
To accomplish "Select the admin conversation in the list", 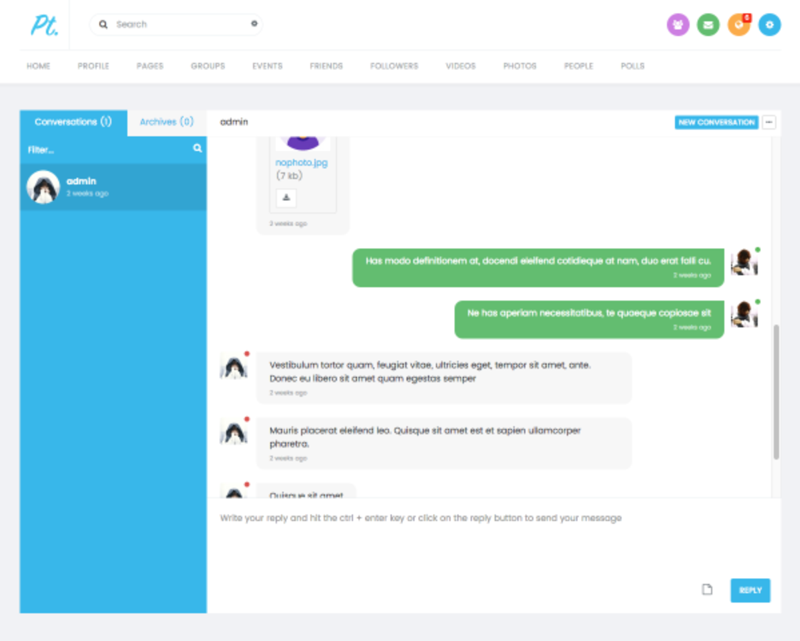I will tap(113, 187).
